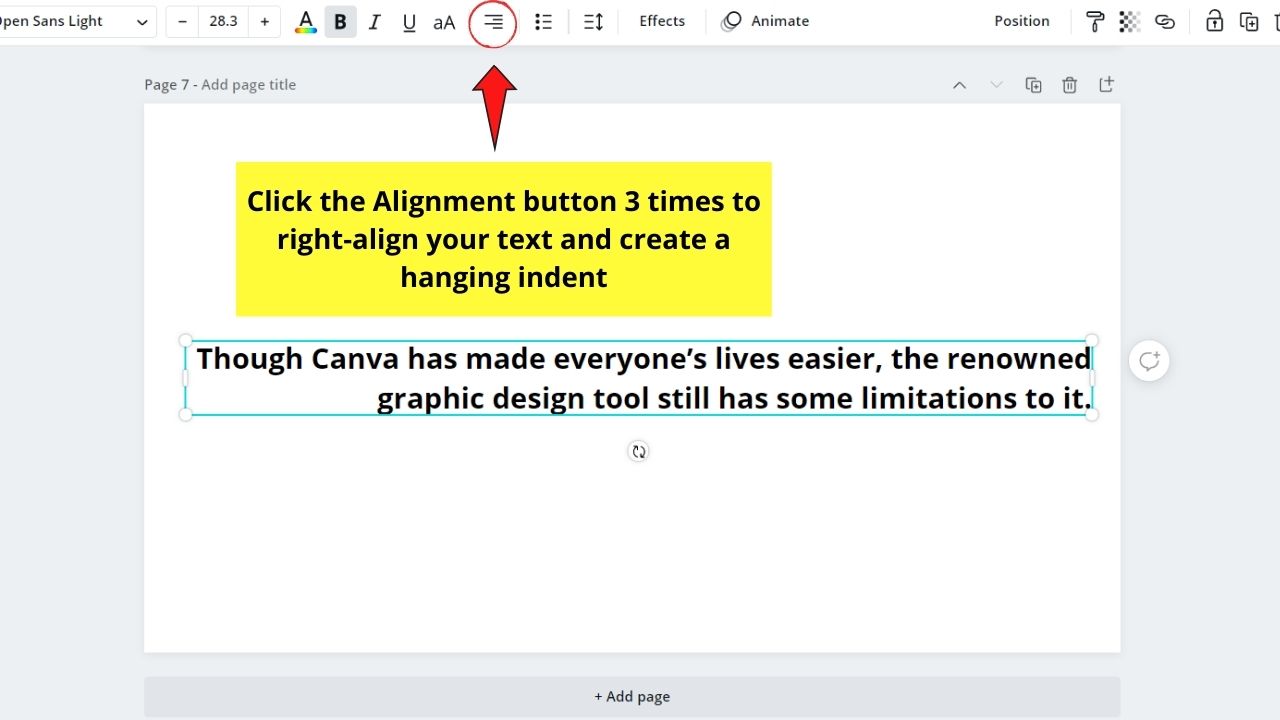Open the transparency checkerboard control
The image size is (1280, 720).
click(x=1130, y=22)
